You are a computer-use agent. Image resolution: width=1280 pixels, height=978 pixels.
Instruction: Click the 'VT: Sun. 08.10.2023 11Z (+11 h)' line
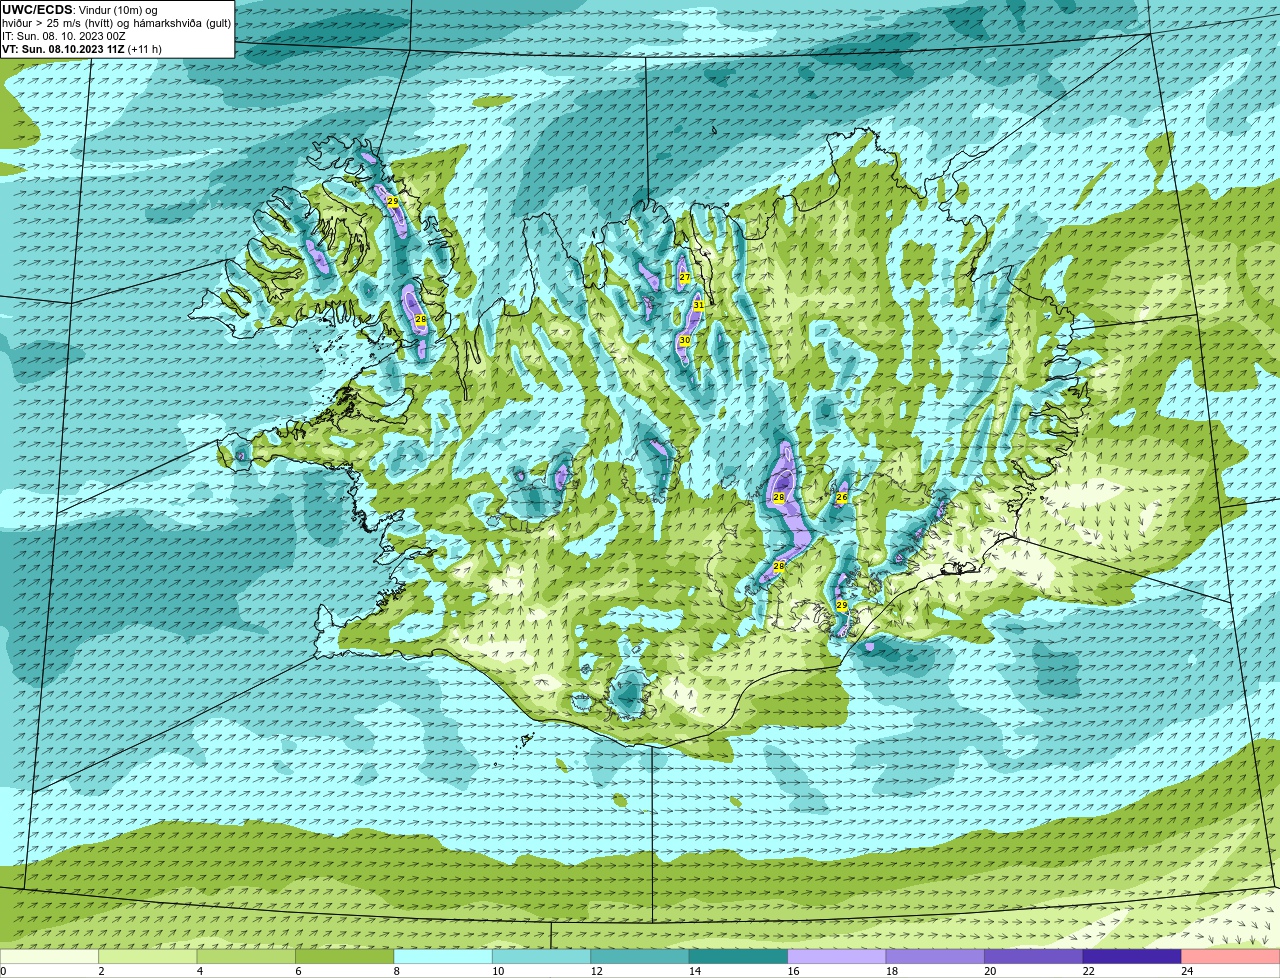click(x=82, y=48)
